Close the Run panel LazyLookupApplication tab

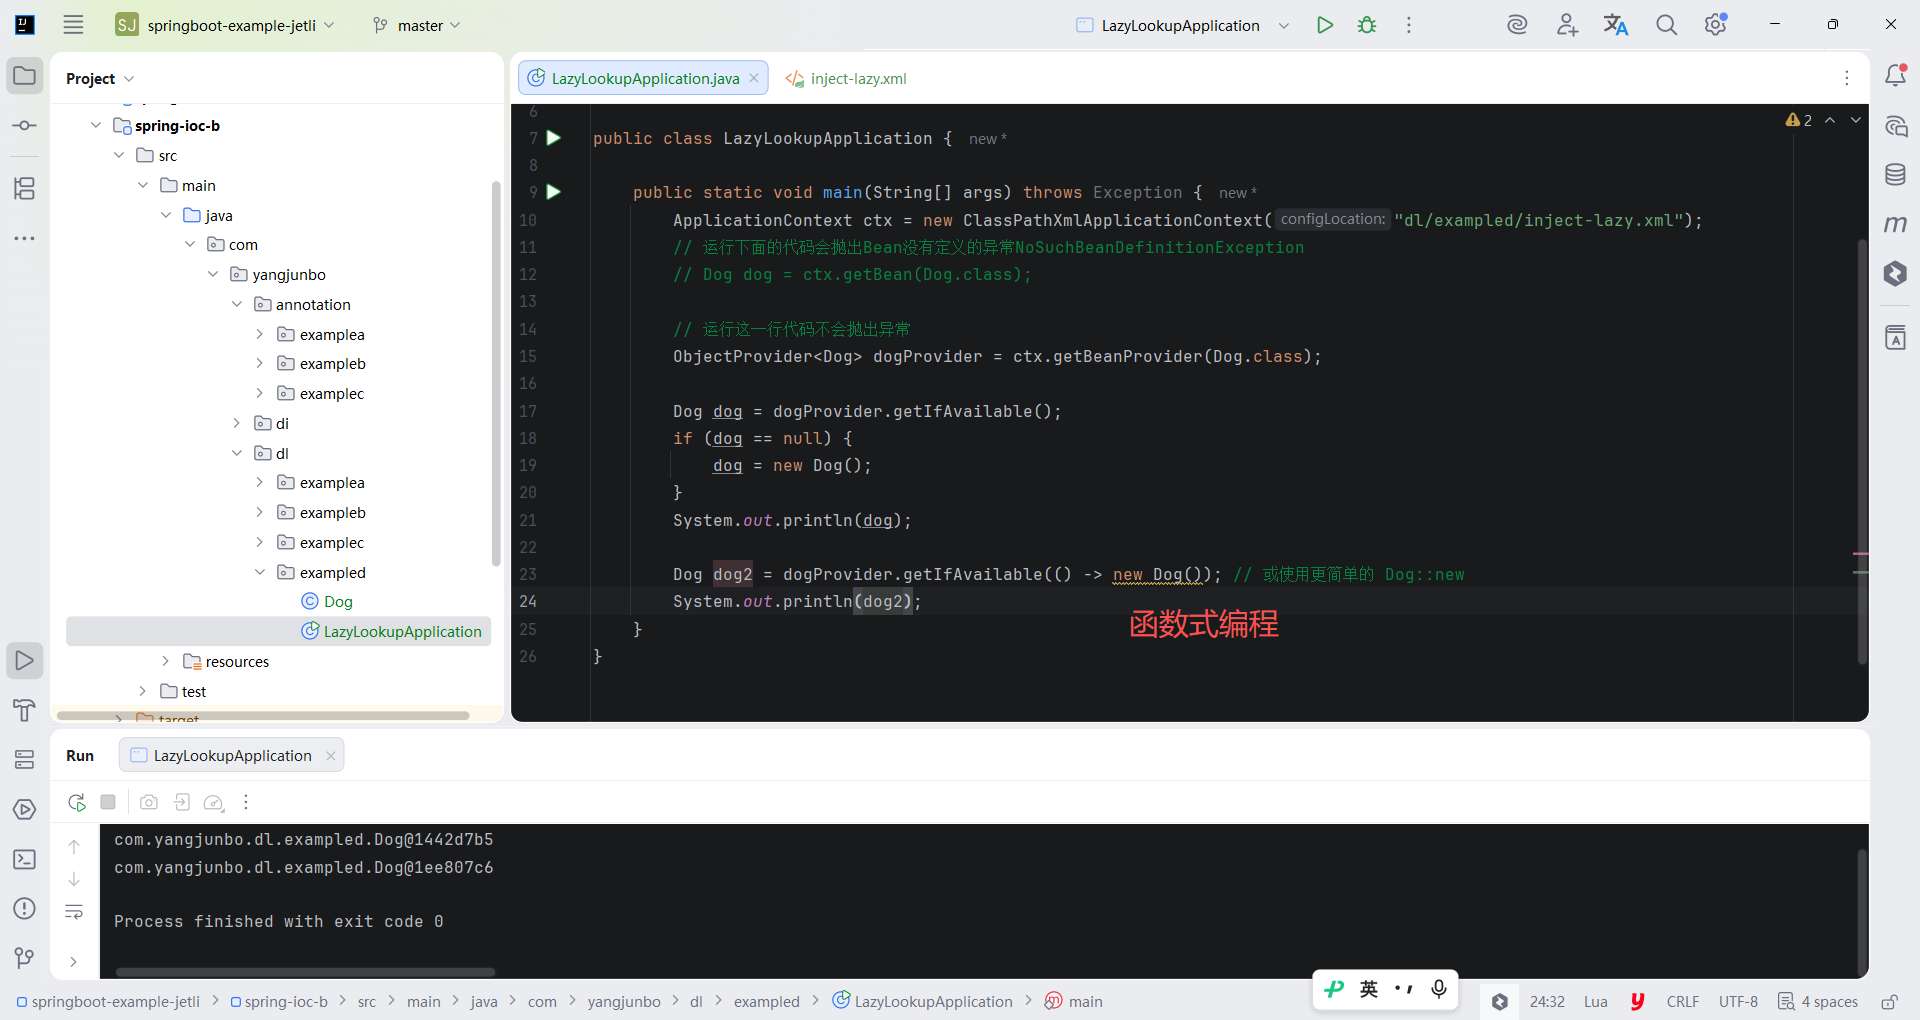pyautogui.click(x=331, y=756)
